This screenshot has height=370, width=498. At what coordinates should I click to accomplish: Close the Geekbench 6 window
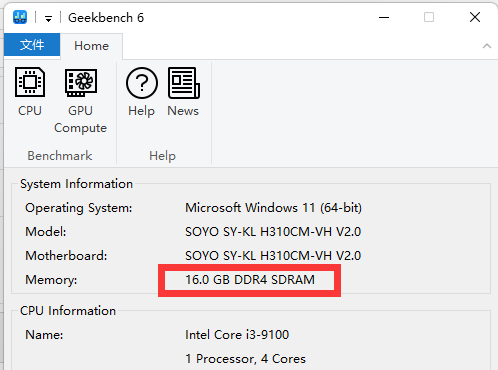click(x=475, y=17)
